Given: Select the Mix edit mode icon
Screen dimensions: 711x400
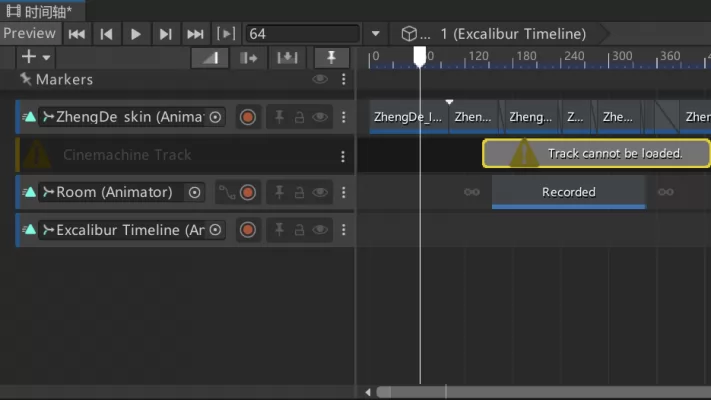Looking at the screenshot, I should coord(210,58).
